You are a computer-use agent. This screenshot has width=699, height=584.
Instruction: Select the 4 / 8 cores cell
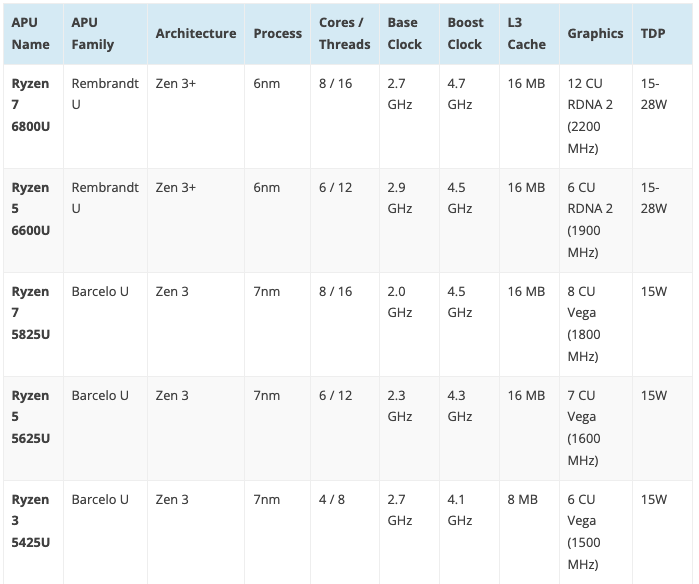tap(332, 499)
